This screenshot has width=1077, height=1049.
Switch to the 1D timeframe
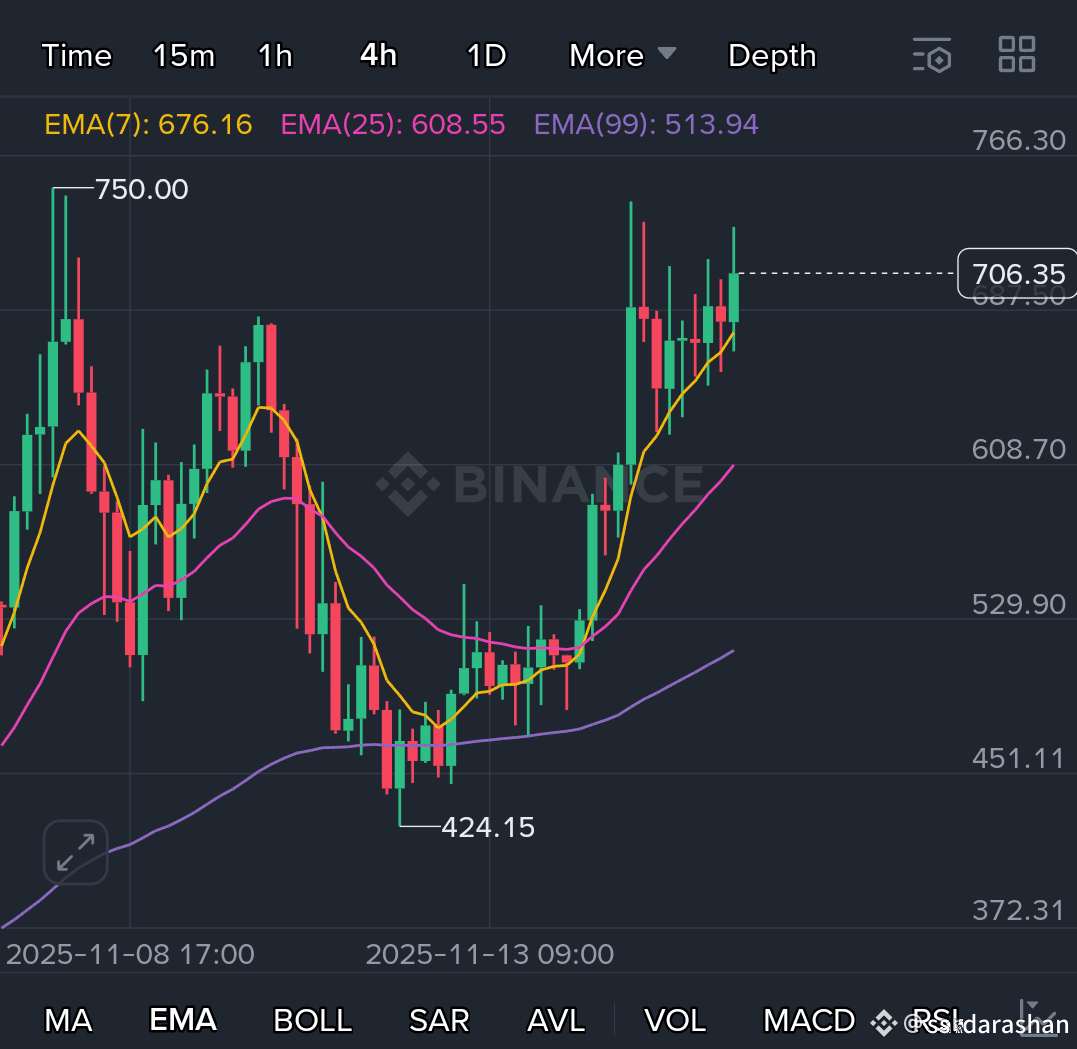(486, 56)
